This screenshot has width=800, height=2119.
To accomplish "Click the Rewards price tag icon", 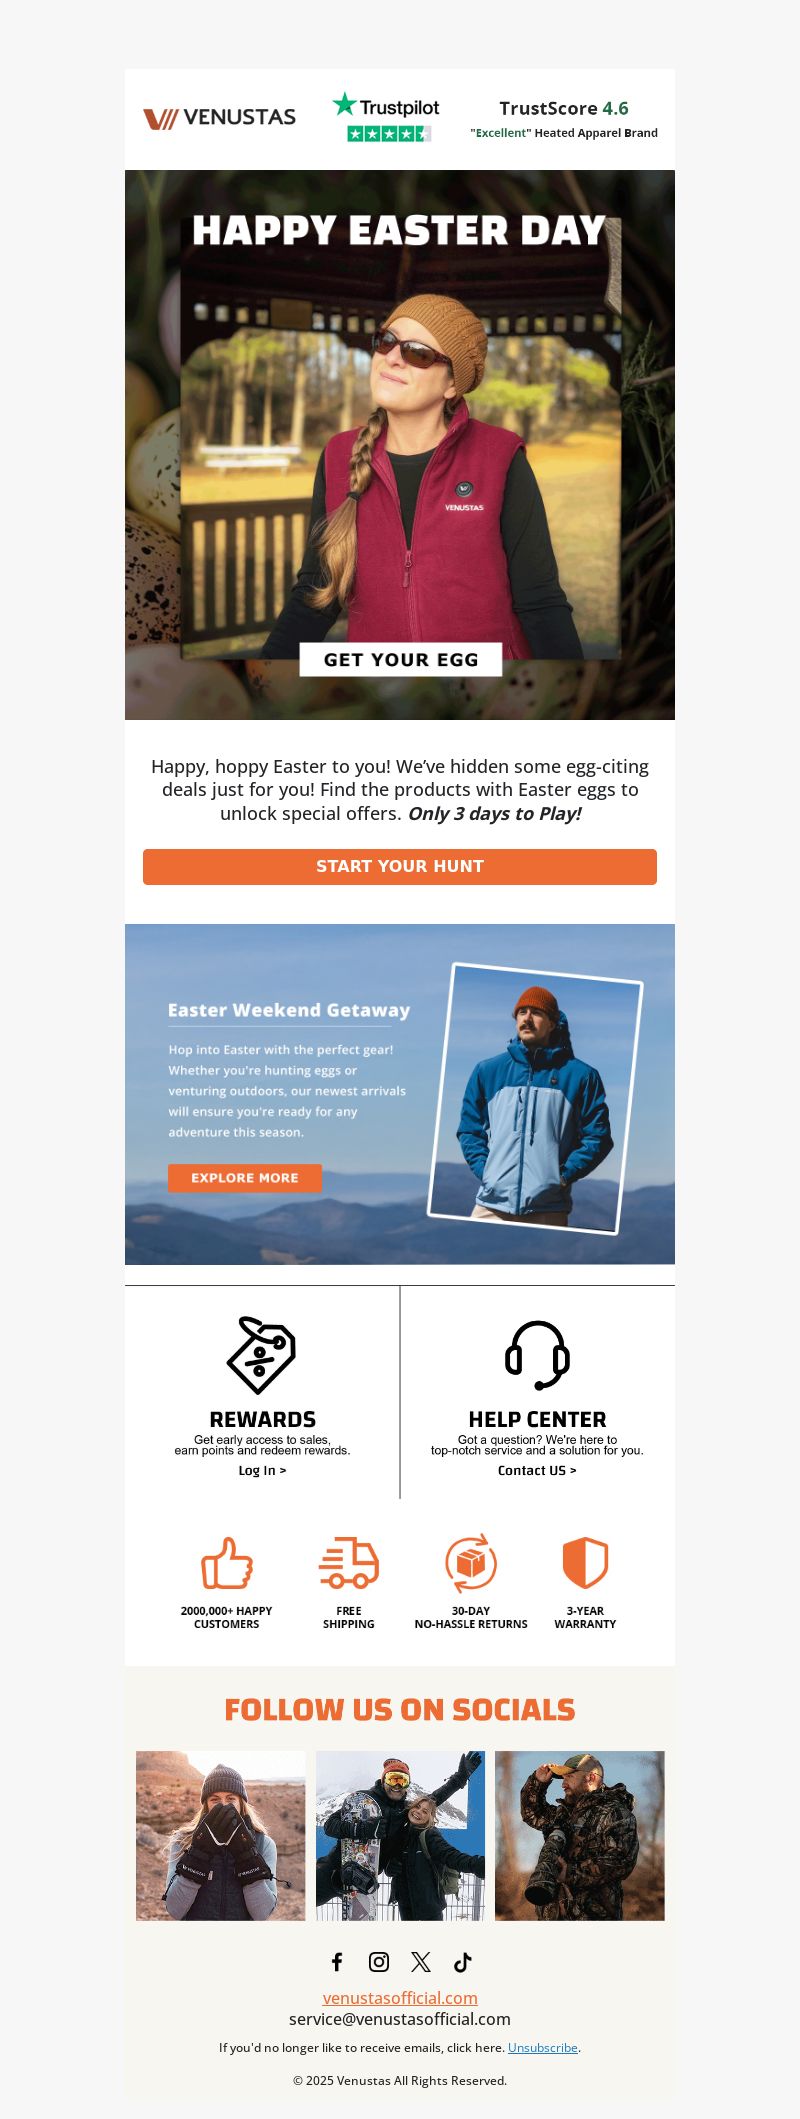I will 261,1355.
